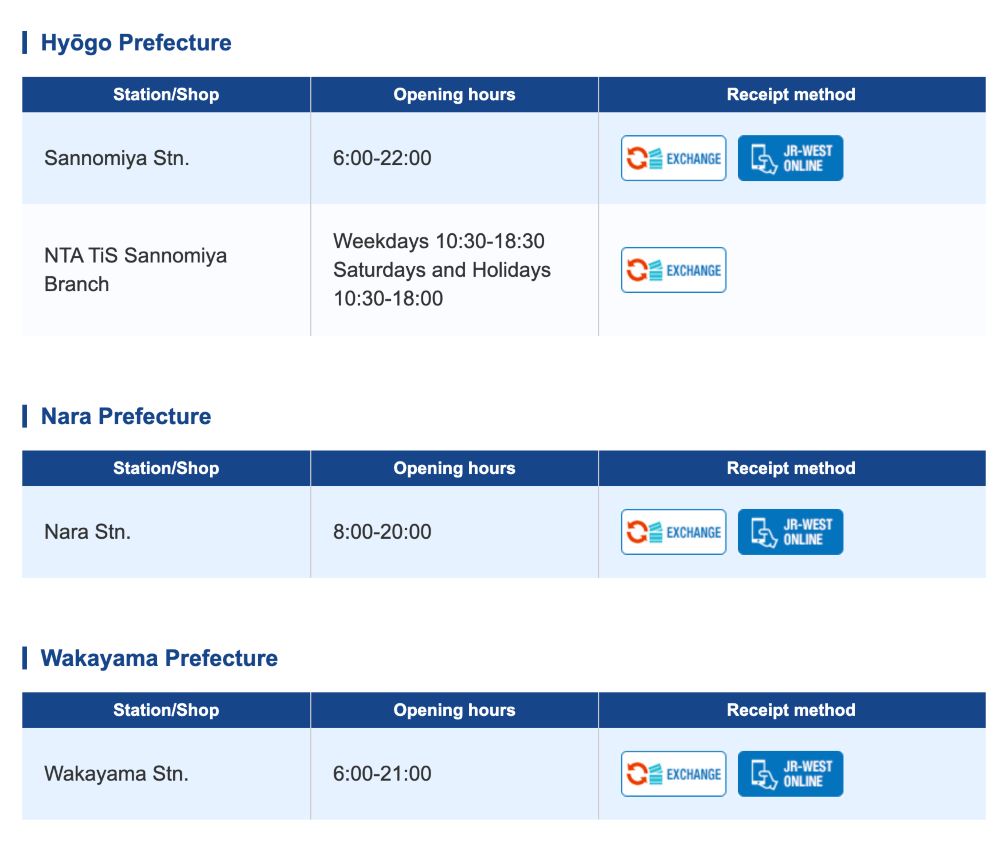Screen dimensions: 1000x854
Task: Select the 6:00-22:00 opening hours text
Action: 382,158
